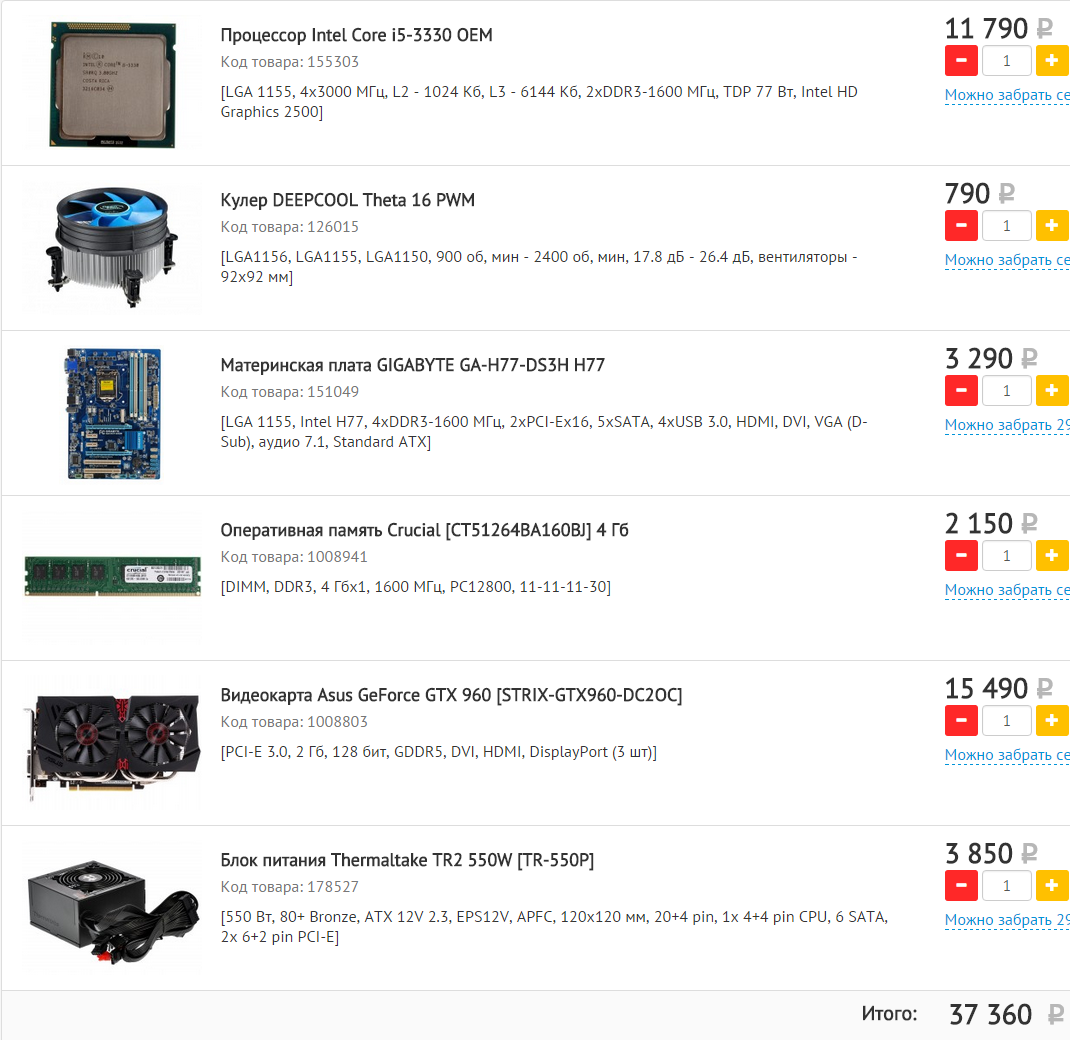The width and height of the screenshot is (1070, 1040).
Task: Select quantity field for Asus GTX 960
Action: 1007,721
